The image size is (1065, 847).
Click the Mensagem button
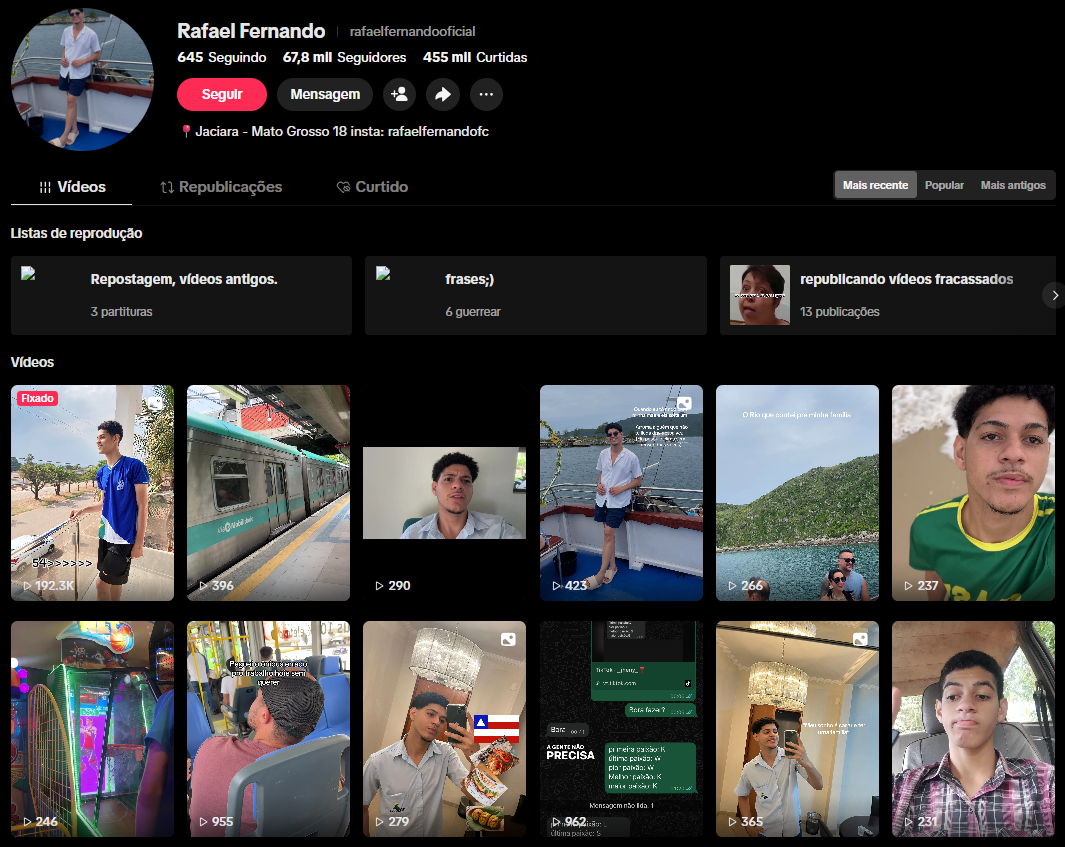click(325, 94)
